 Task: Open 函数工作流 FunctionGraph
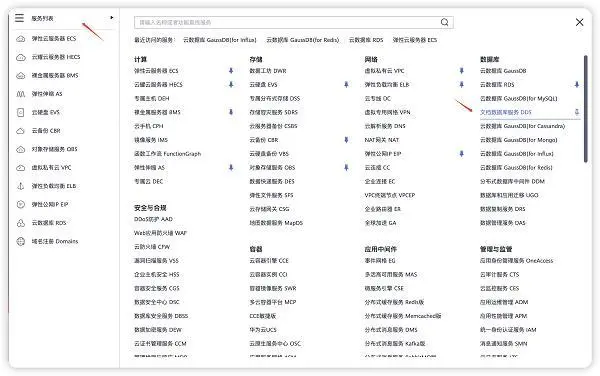click(x=168, y=154)
